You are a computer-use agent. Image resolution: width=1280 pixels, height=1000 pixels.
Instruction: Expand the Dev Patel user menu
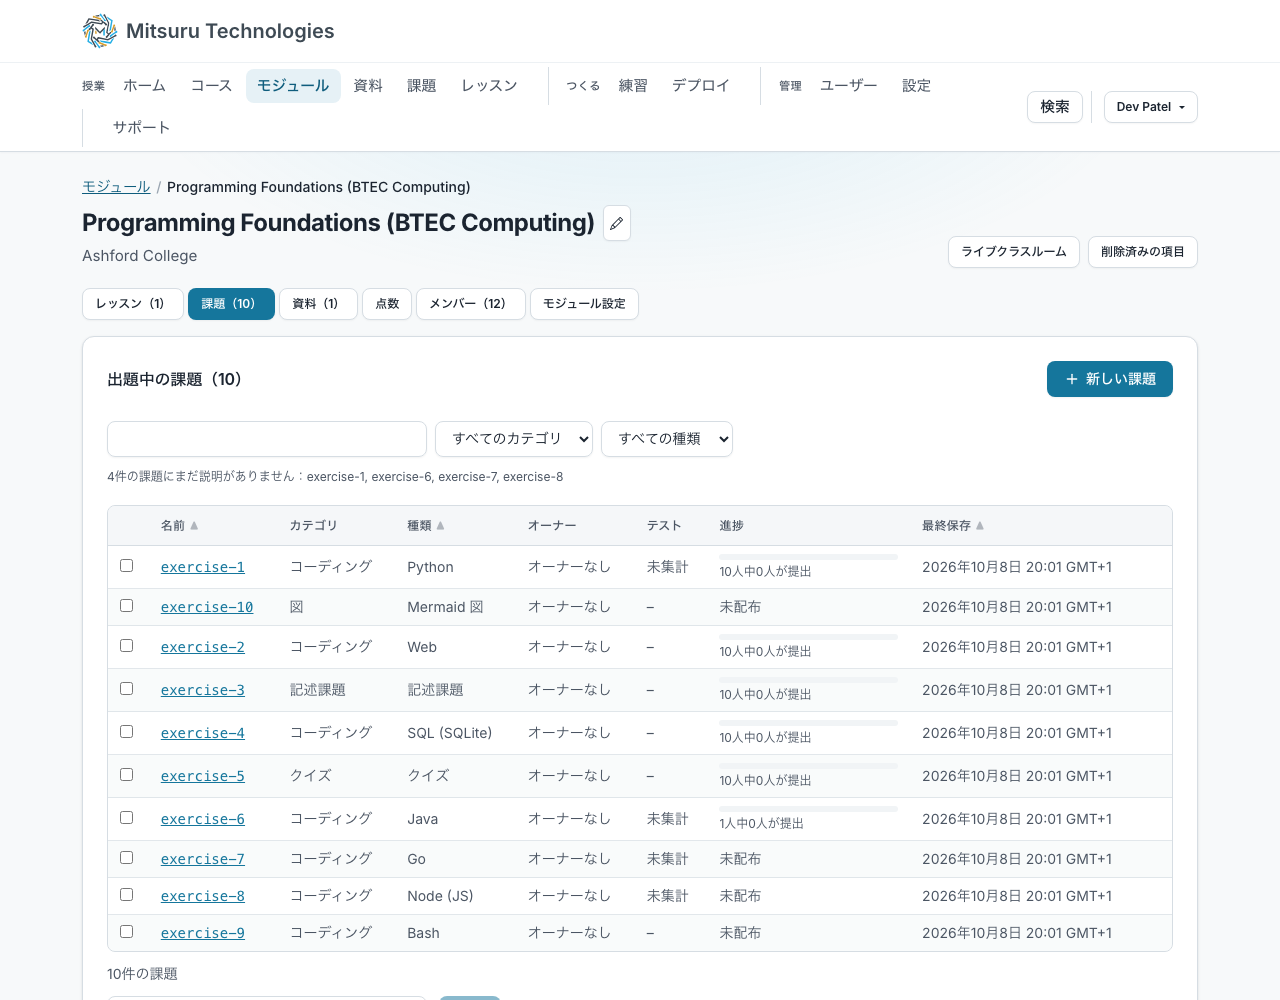1151,107
